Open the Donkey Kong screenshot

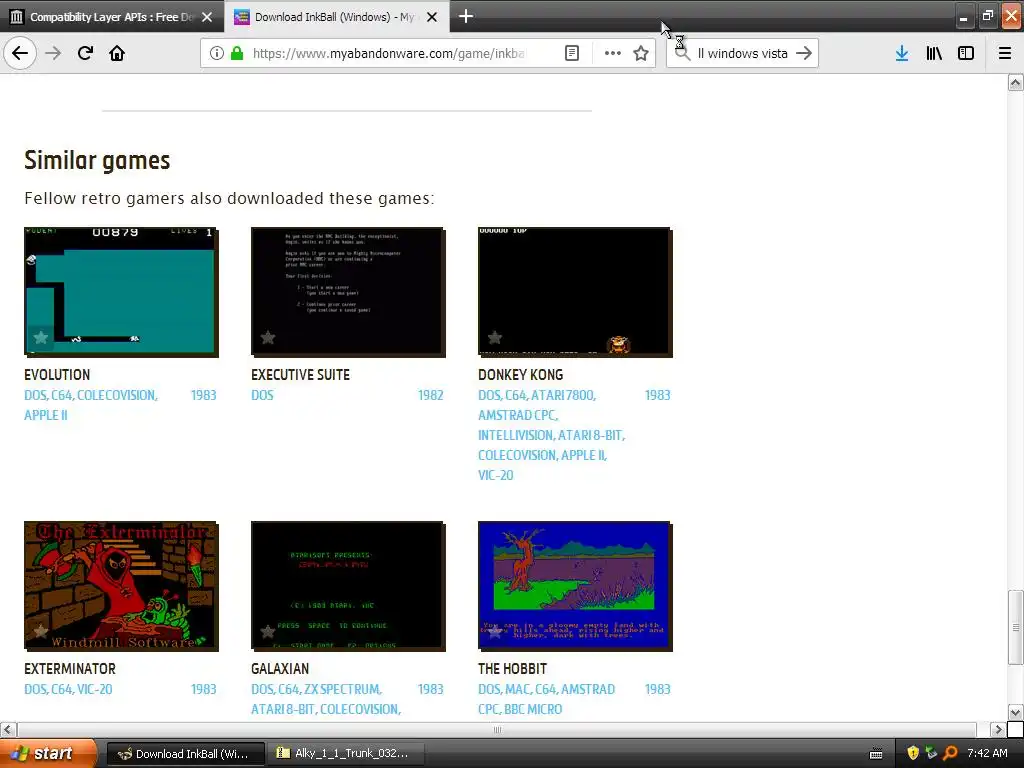click(x=575, y=291)
